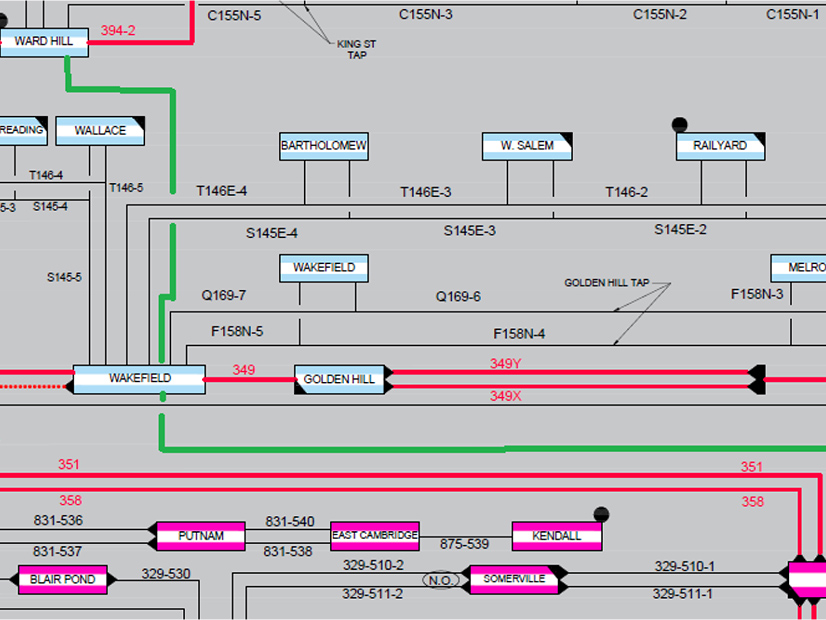
Task: Open the BLAIR POND substation
Action: pyautogui.click(x=63, y=579)
